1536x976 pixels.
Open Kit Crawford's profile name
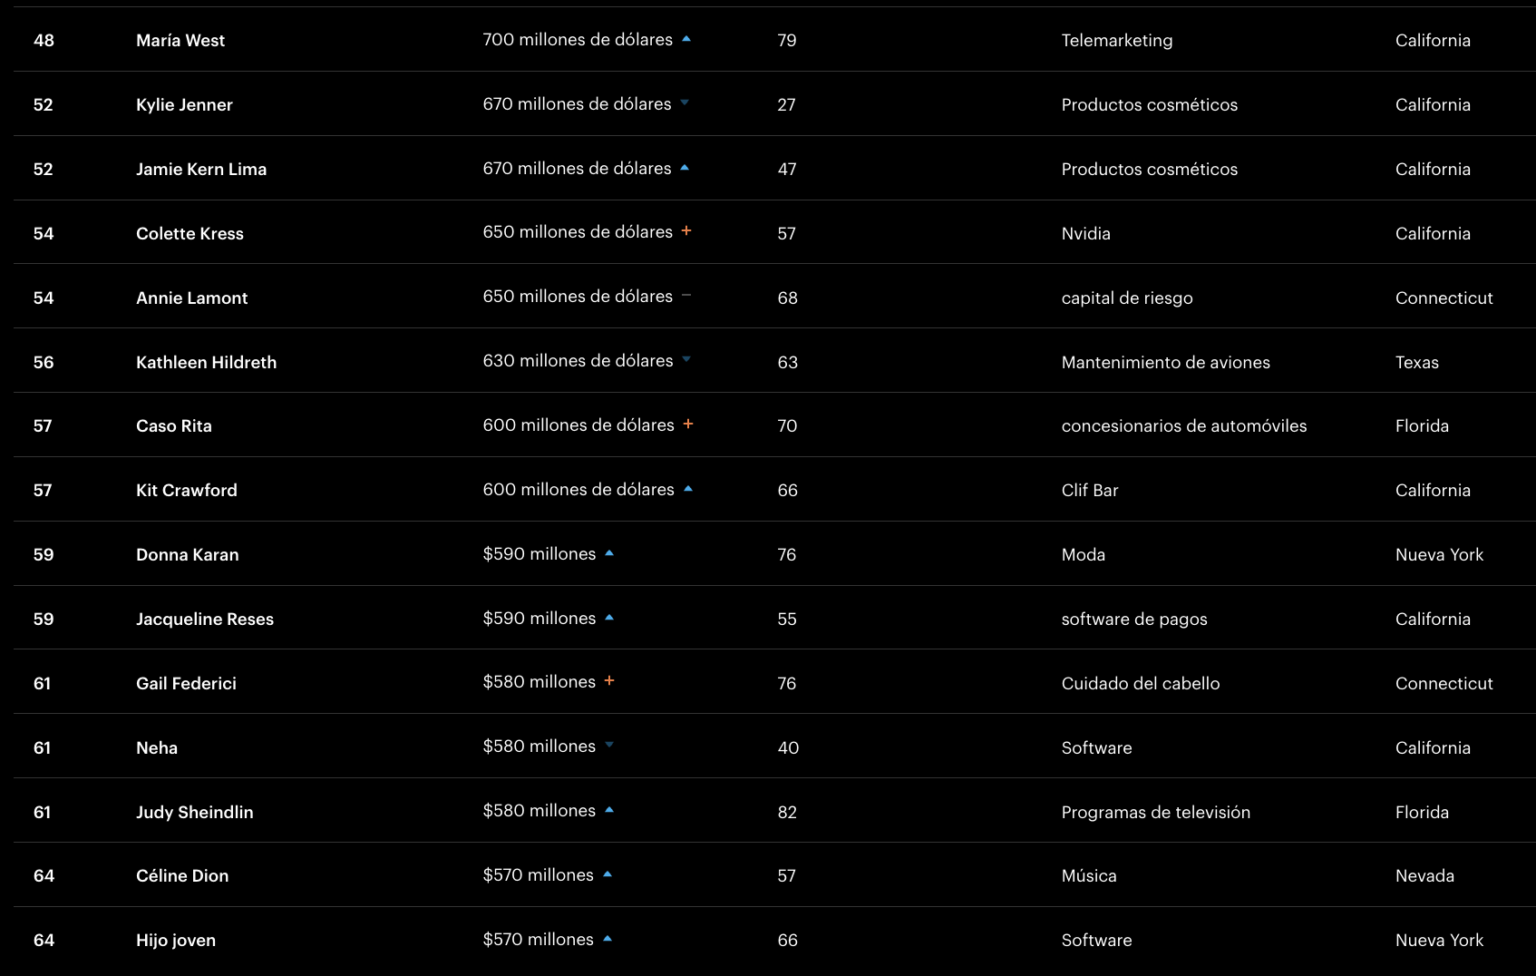(187, 490)
